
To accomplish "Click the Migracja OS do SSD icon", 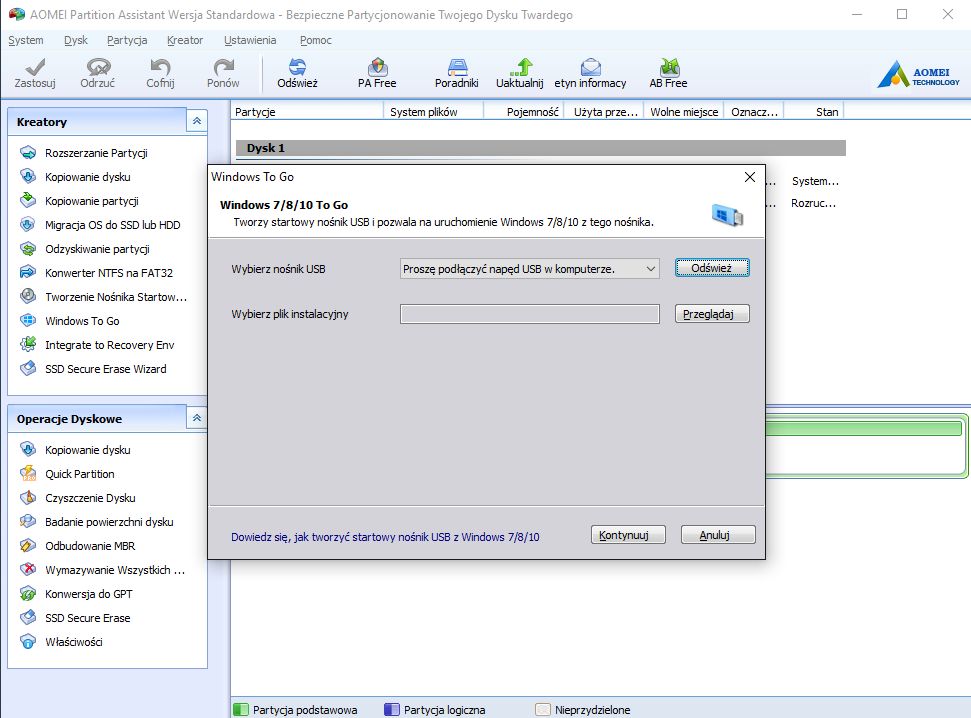I will pyautogui.click(x=28, y=224).
